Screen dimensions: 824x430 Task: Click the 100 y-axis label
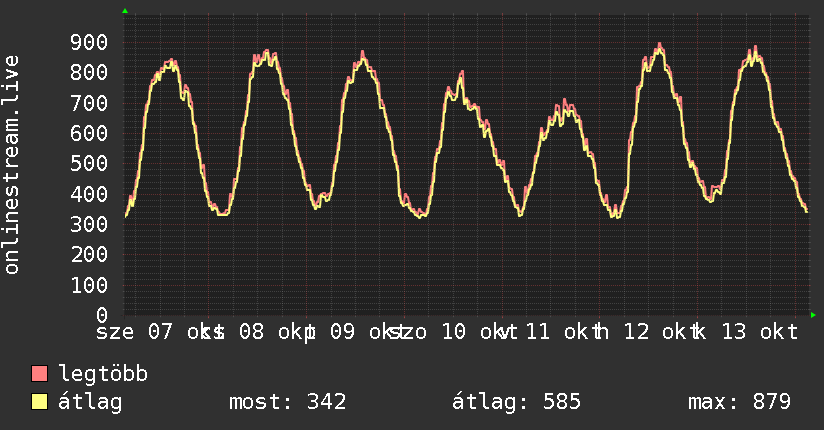(89, 285)
